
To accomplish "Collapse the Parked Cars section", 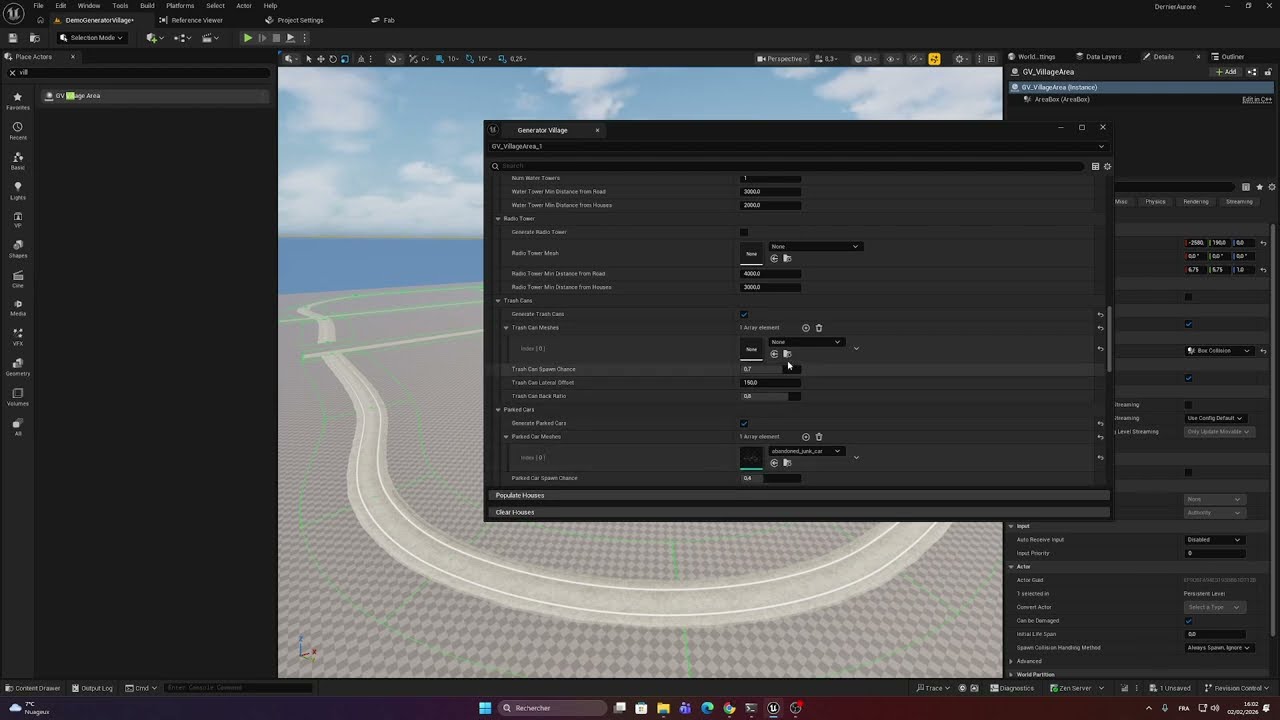I will point(498,409).
